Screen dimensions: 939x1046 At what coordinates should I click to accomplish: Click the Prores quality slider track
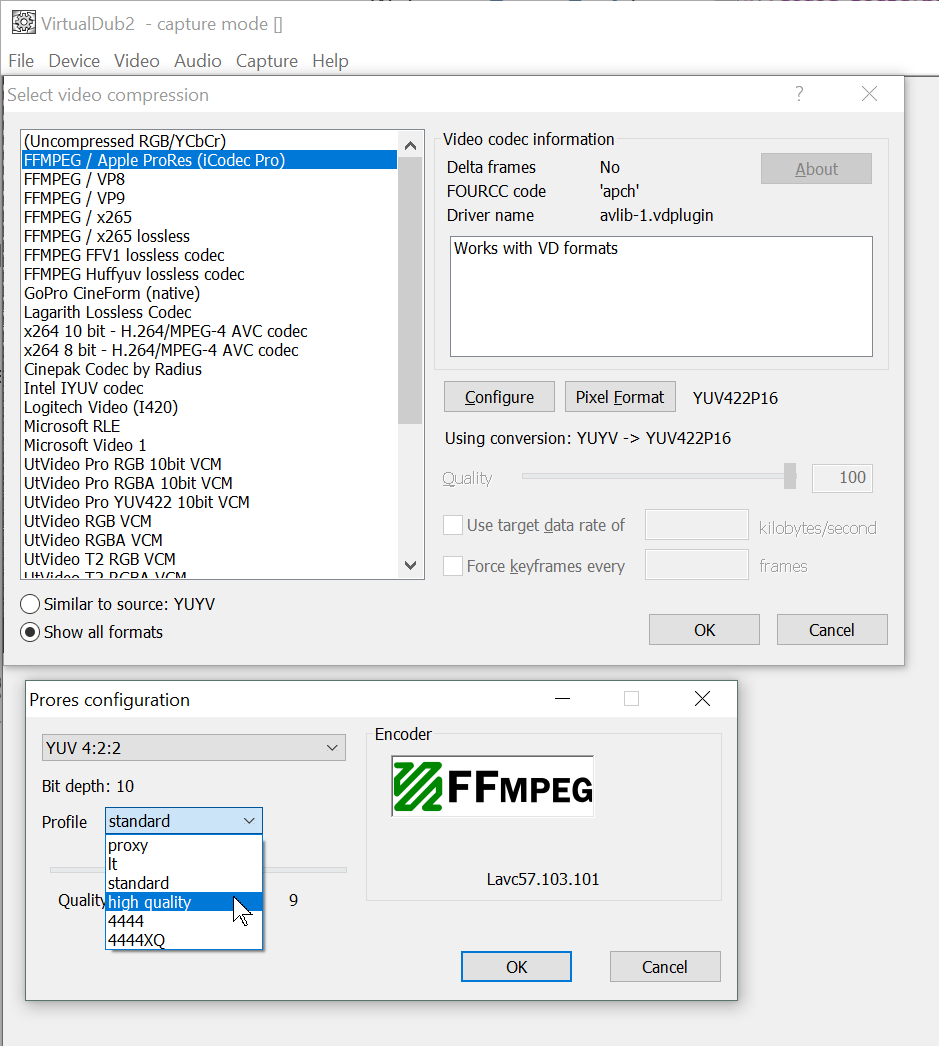tap(307, 870)
